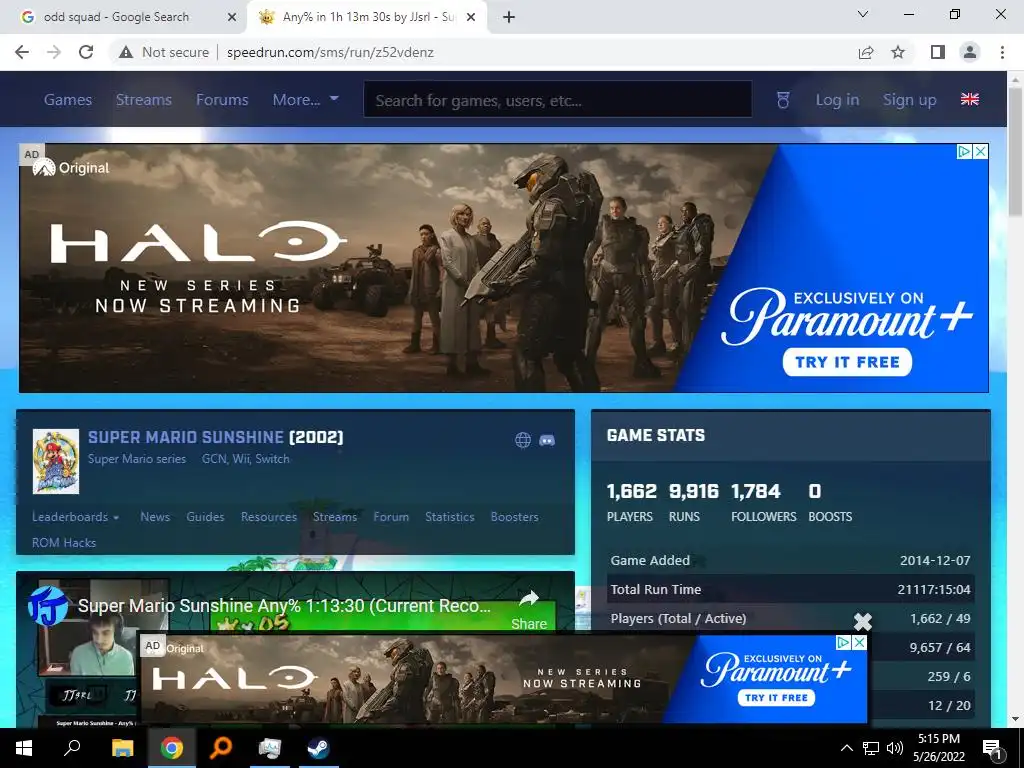1024x768 pixels.
Task: Open the game Streams tab
Action: (335, 517)
